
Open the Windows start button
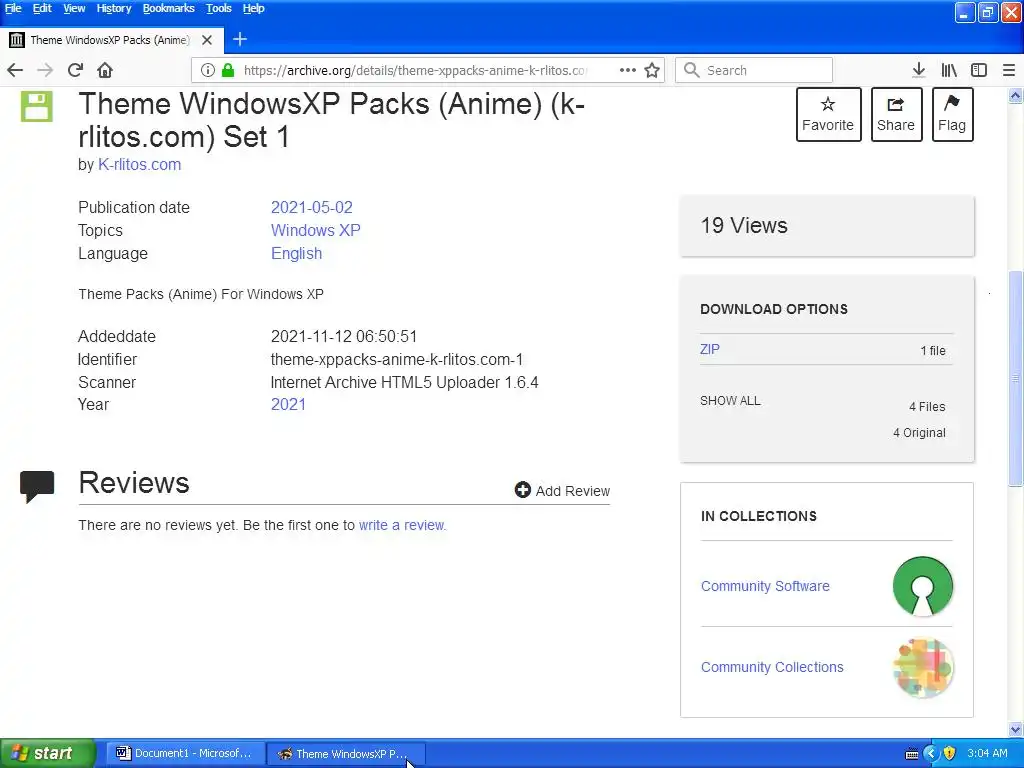pos(47,753)
